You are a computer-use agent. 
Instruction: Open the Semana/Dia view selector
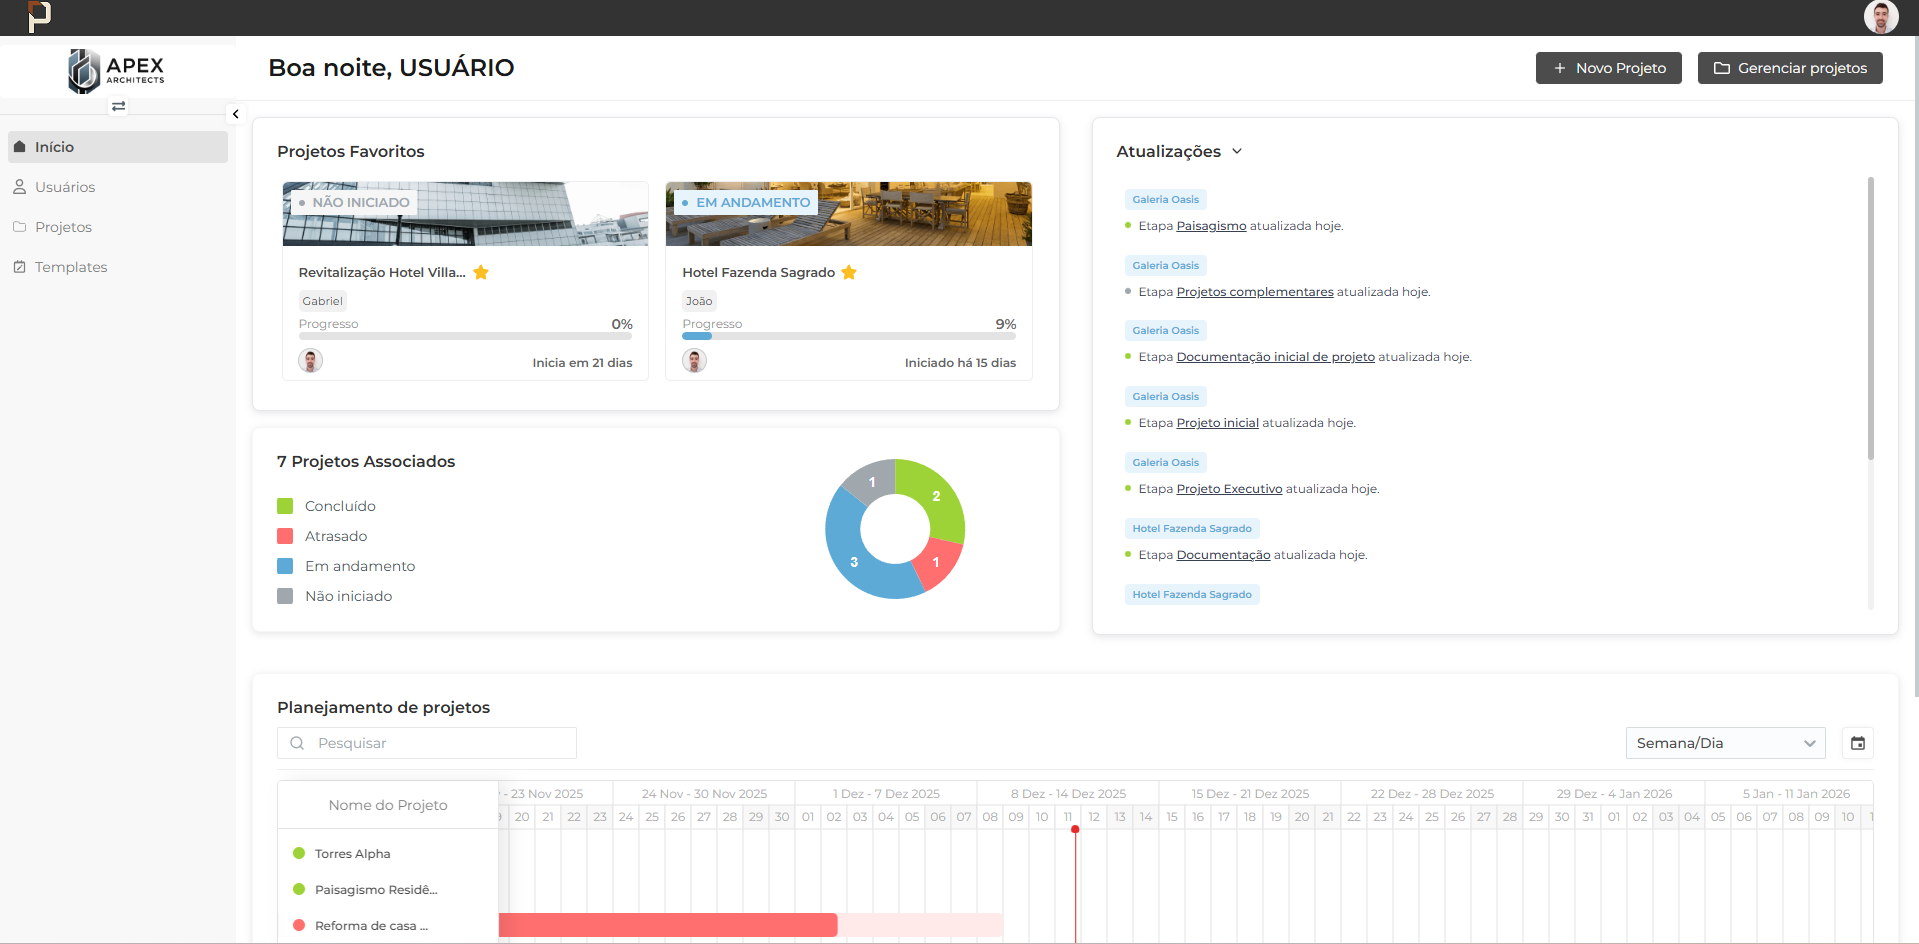(x=1725, y=743)
